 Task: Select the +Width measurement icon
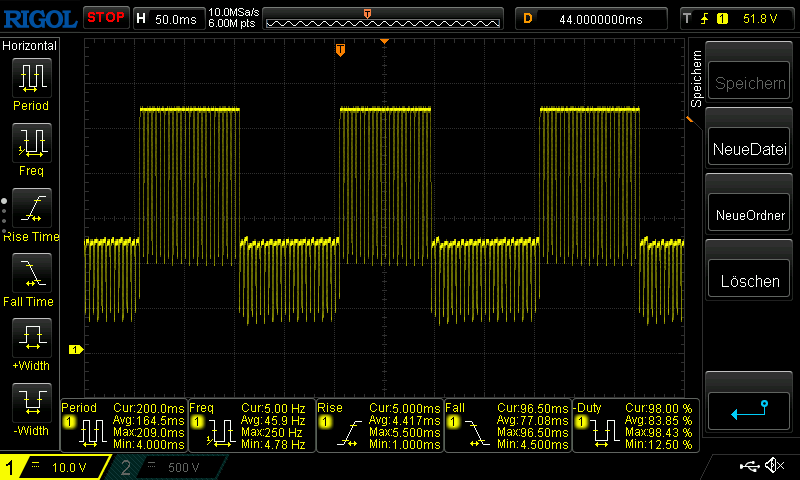32,338
